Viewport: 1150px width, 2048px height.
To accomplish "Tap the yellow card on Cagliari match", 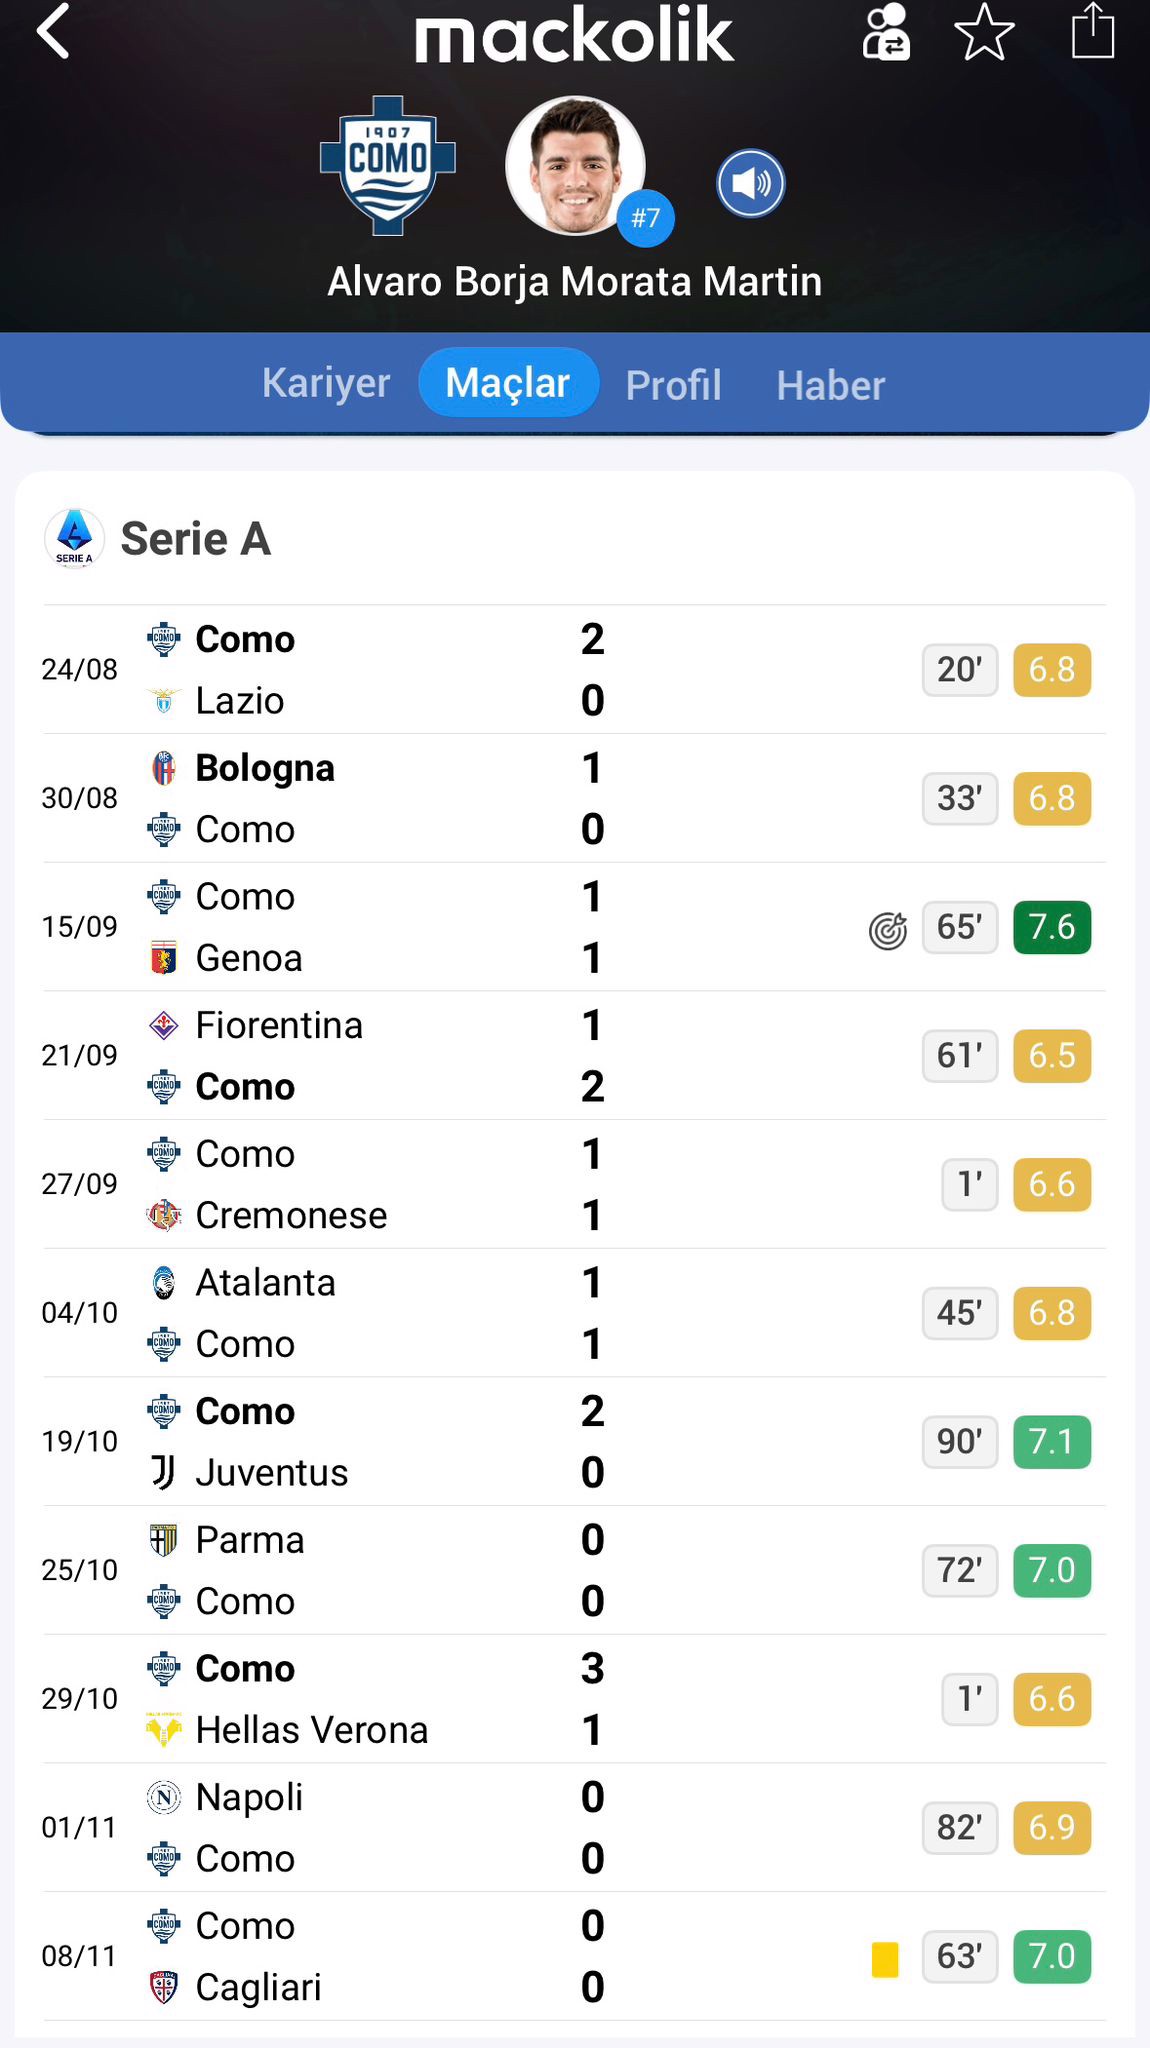I will 885,1959.
